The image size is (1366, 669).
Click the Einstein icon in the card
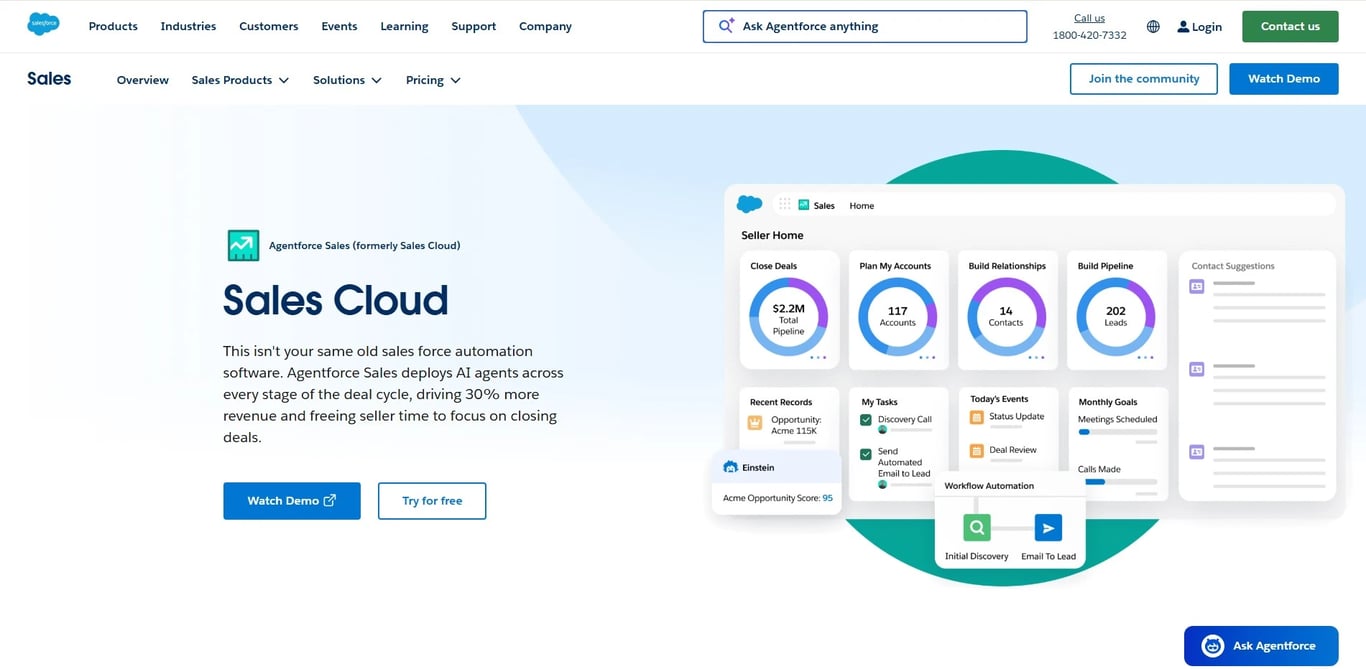click(730, 467)
